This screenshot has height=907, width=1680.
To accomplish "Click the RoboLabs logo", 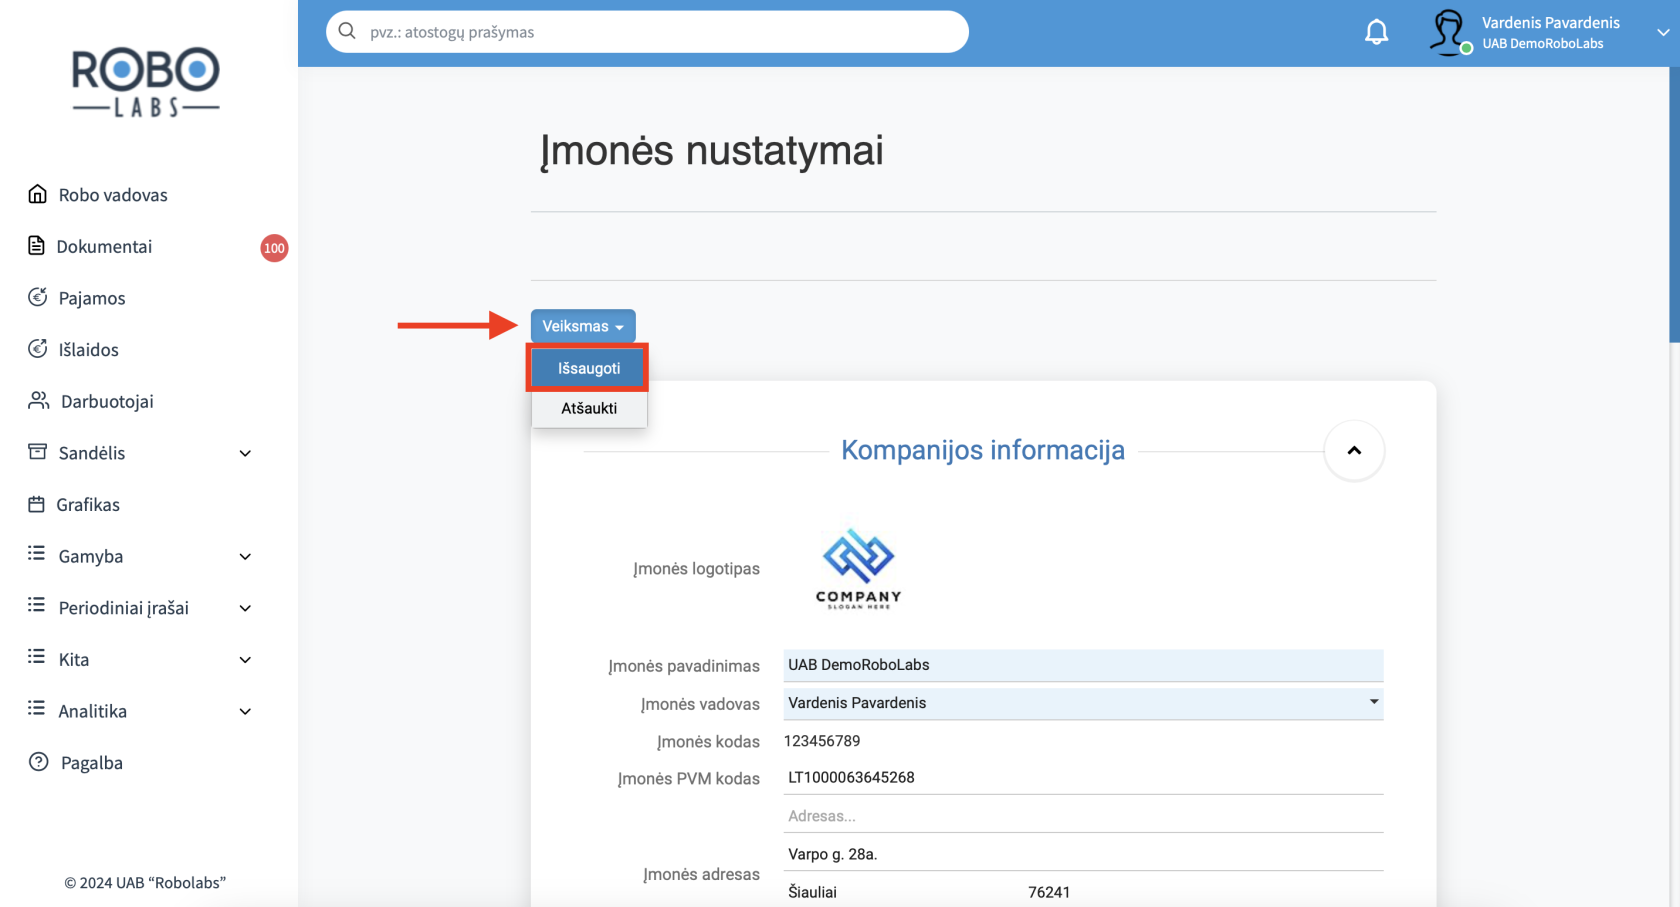I will 146,83.
